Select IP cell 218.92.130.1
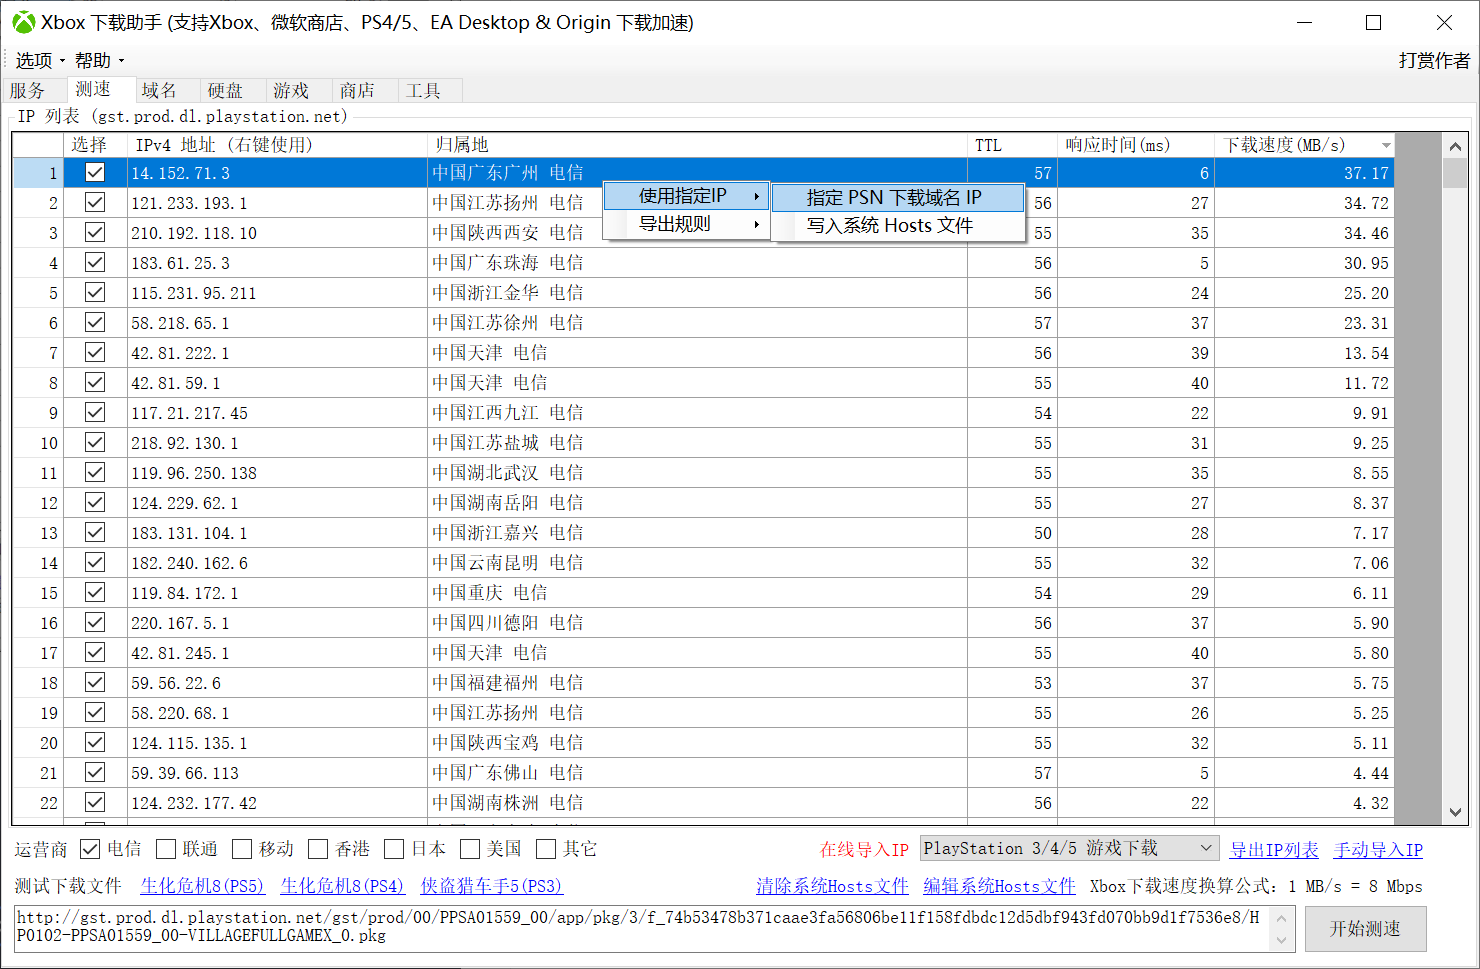 pos(277,443)
